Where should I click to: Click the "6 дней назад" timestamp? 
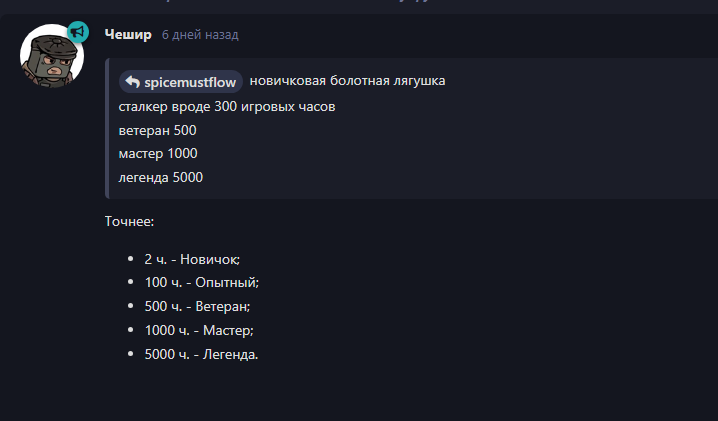click(x=200, y=35)
